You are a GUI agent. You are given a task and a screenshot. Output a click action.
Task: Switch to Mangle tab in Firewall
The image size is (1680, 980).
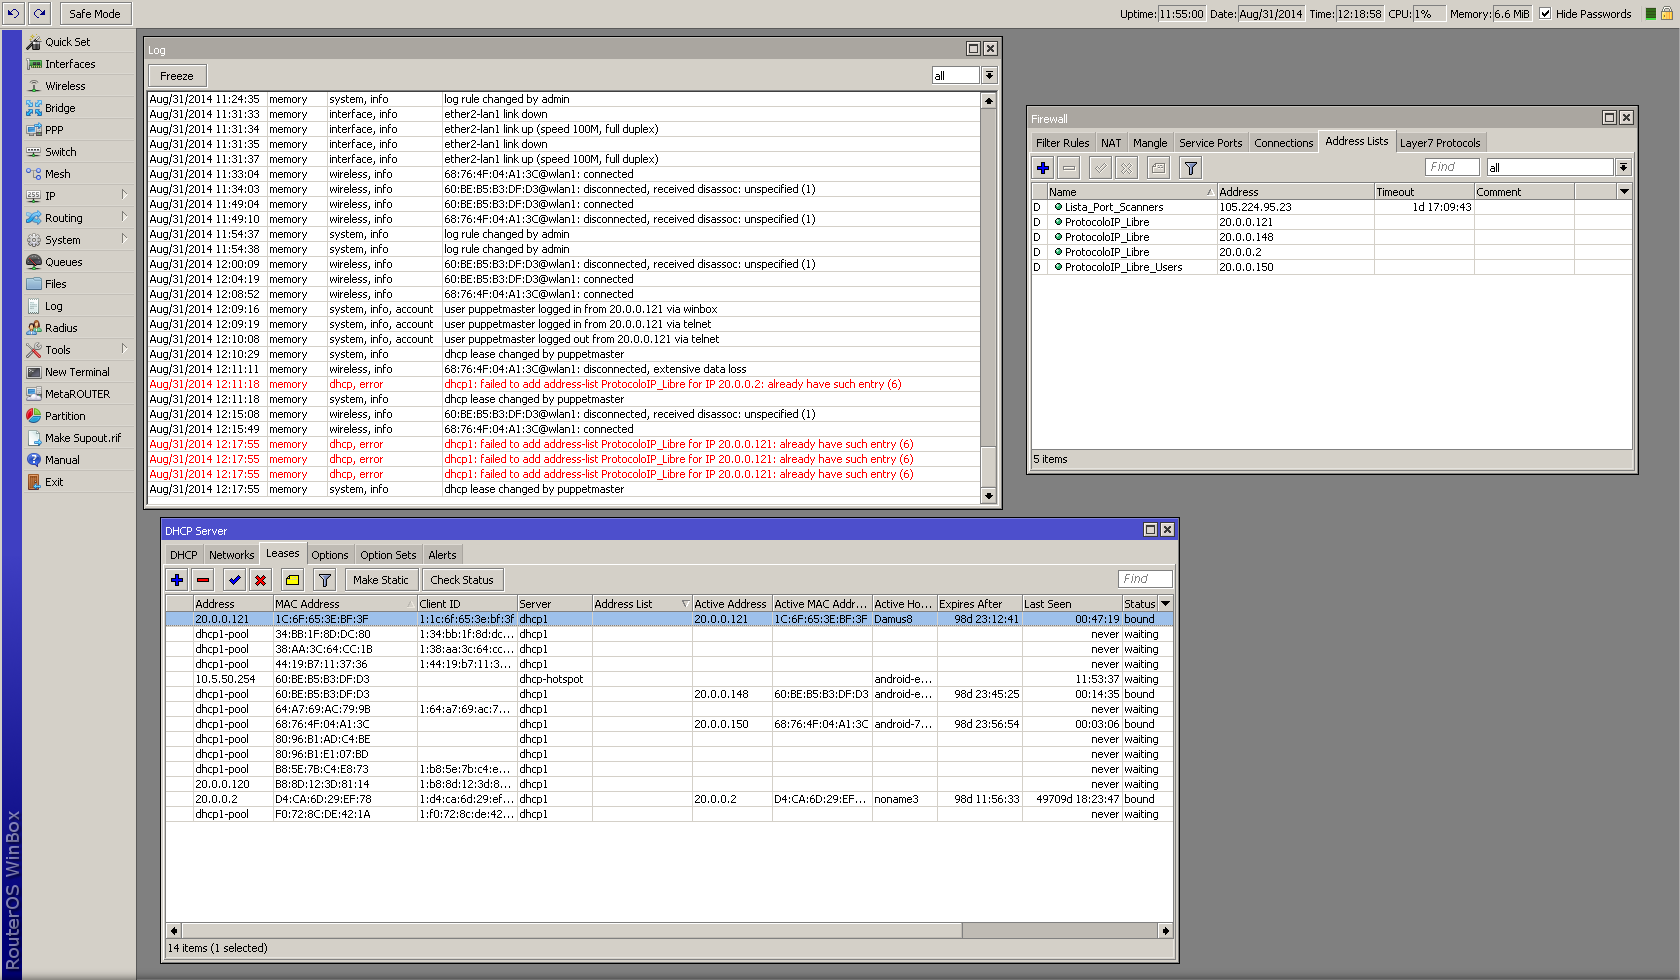[1149, 143]
